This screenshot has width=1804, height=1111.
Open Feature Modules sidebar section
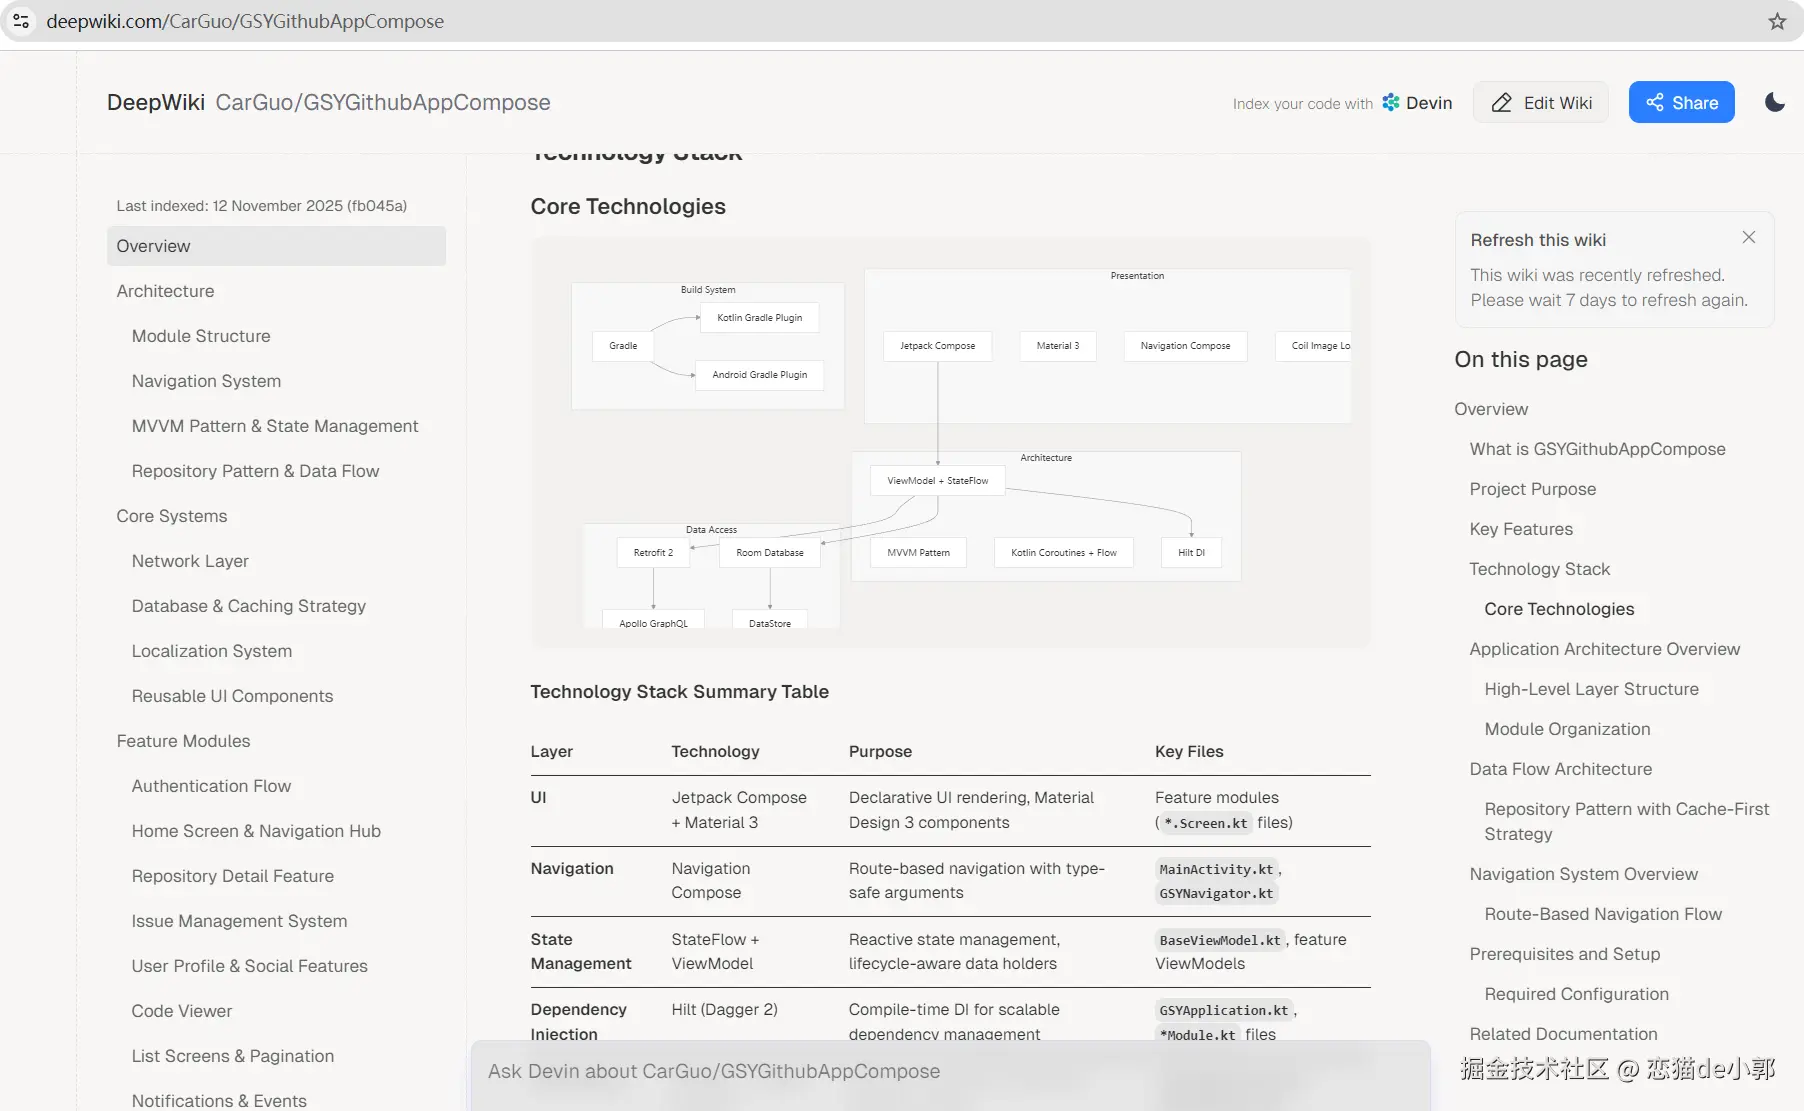point(183,741)
